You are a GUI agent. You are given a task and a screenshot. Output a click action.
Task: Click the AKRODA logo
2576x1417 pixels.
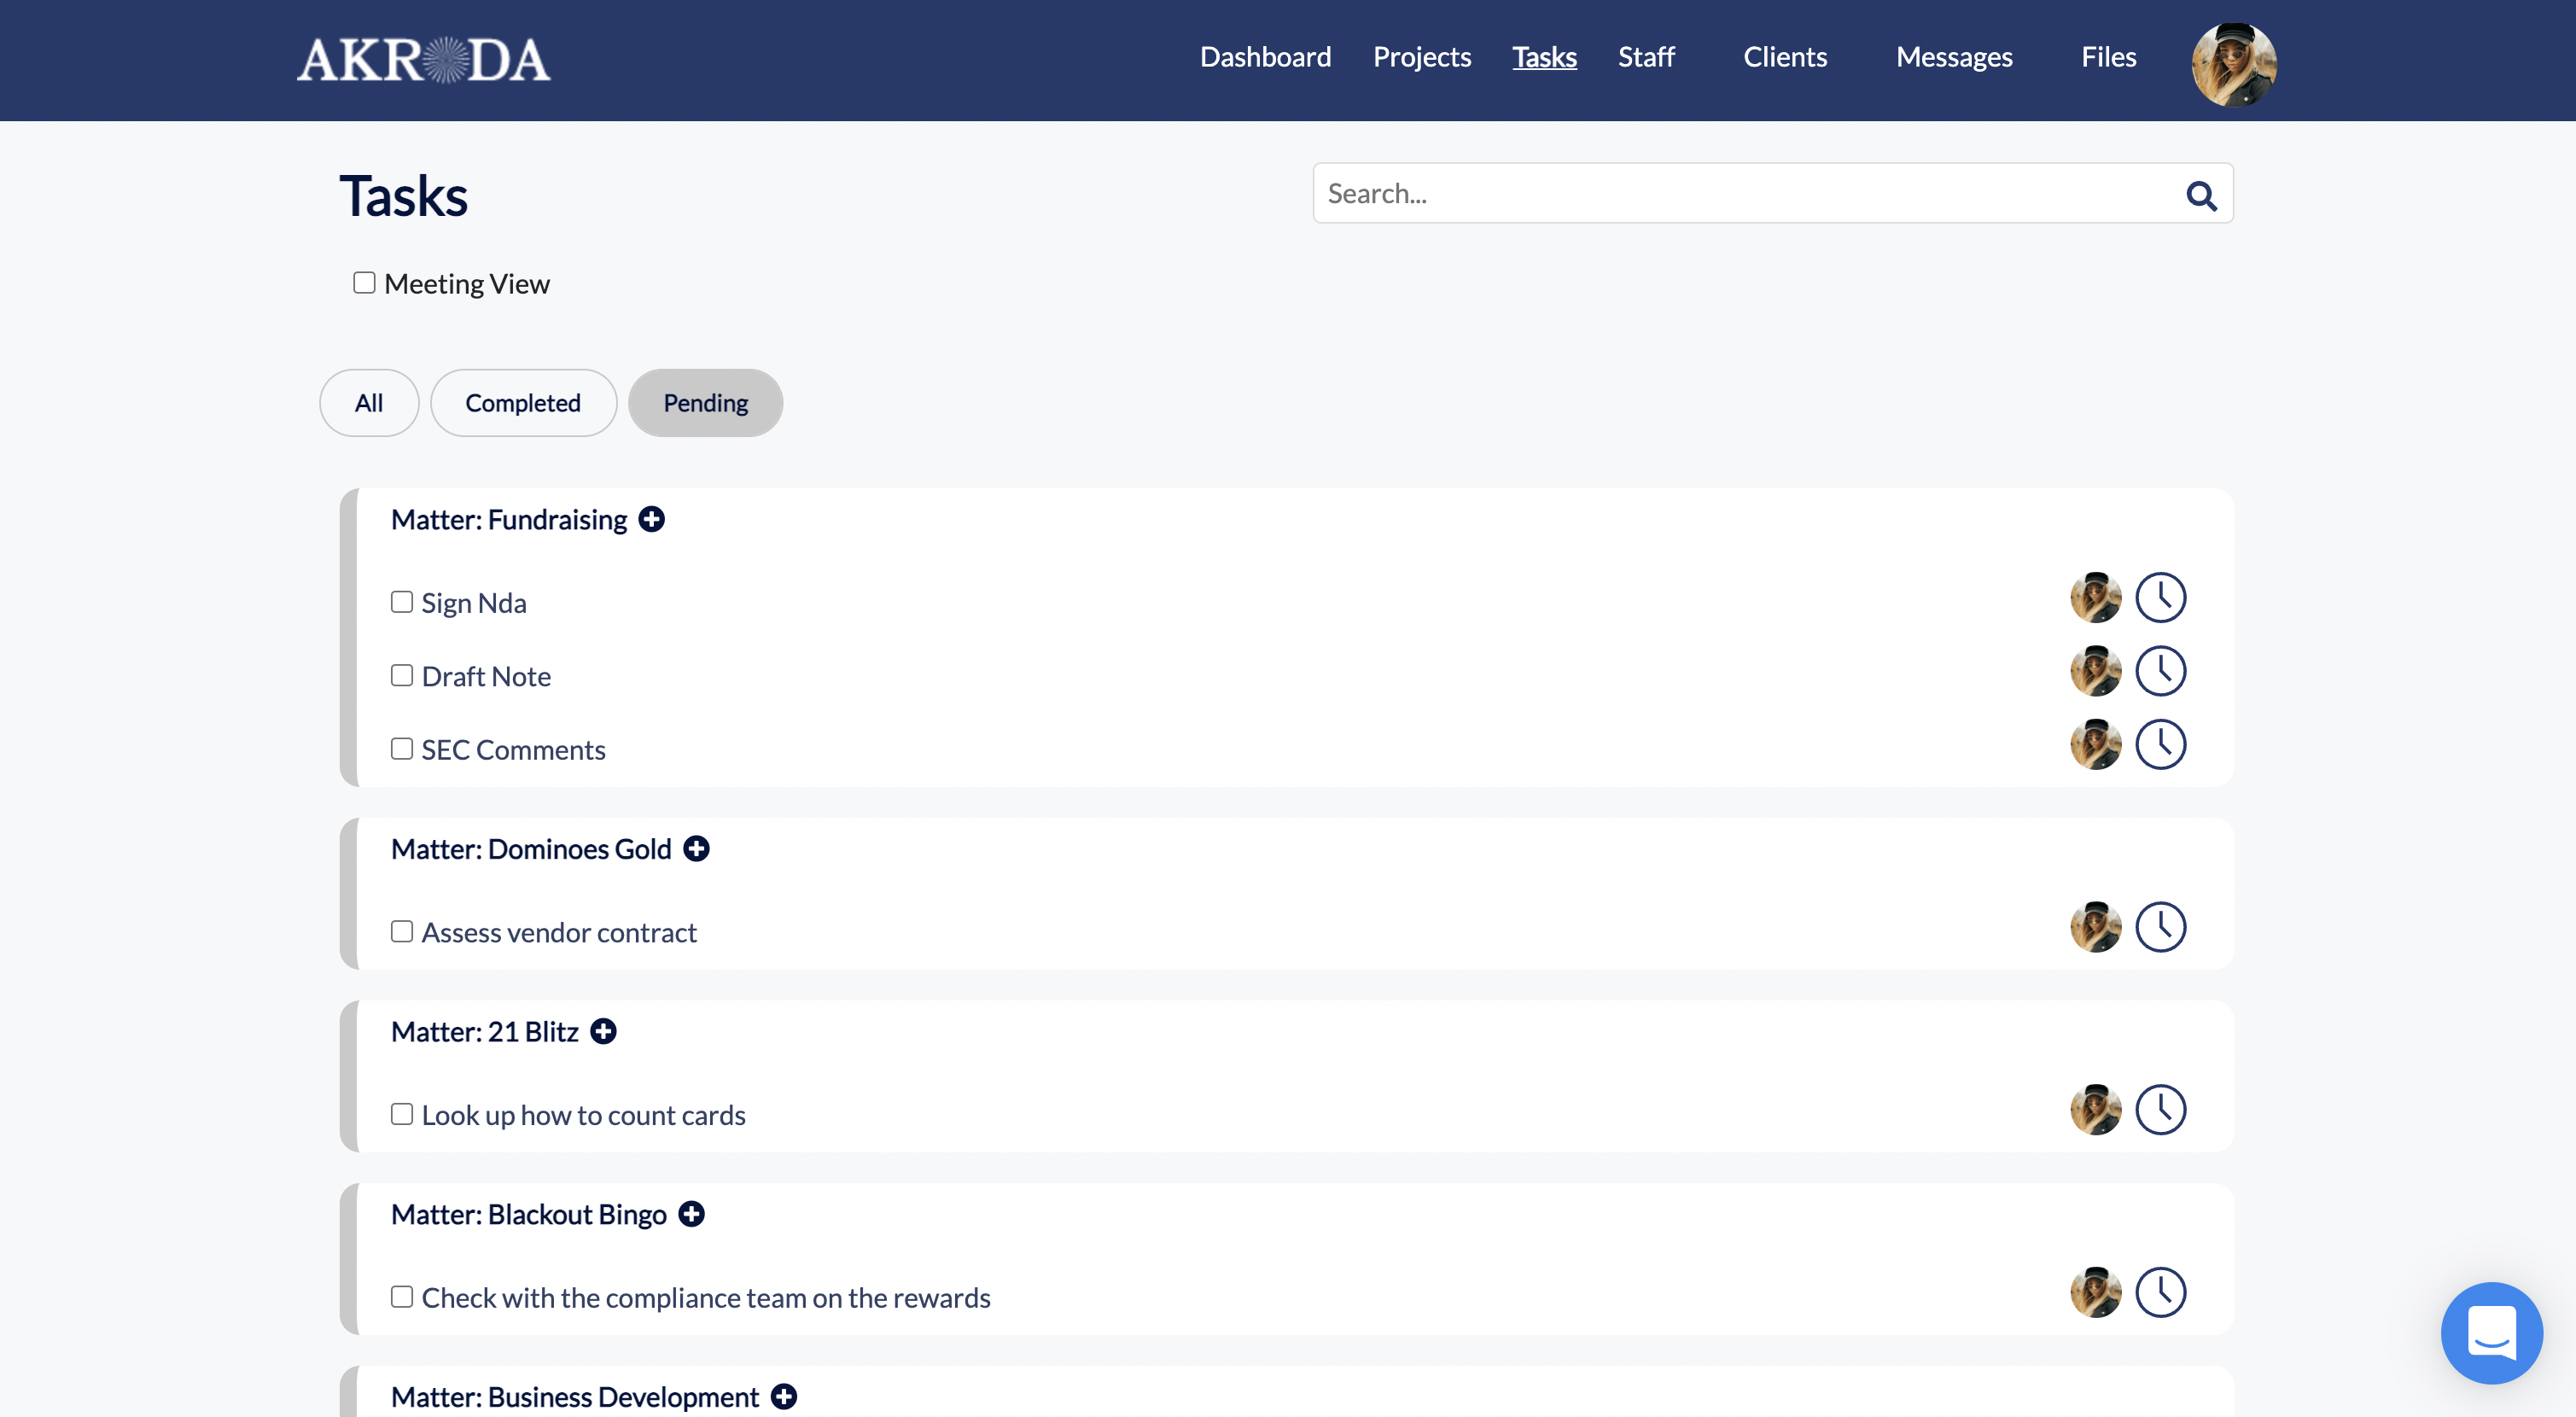click(423, 60)
